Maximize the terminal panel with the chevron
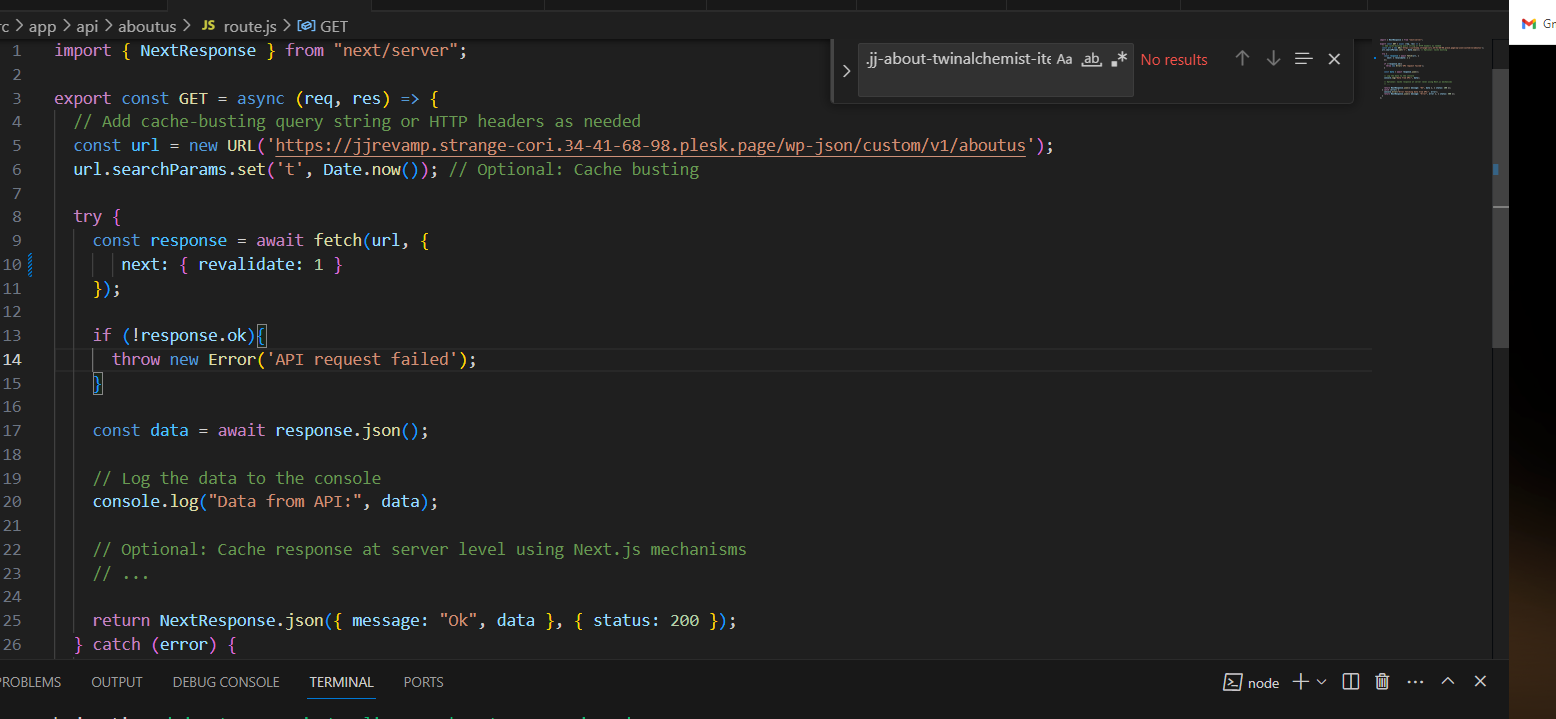The height and width of the screenshot is (719, 1556). point(1448,682)
